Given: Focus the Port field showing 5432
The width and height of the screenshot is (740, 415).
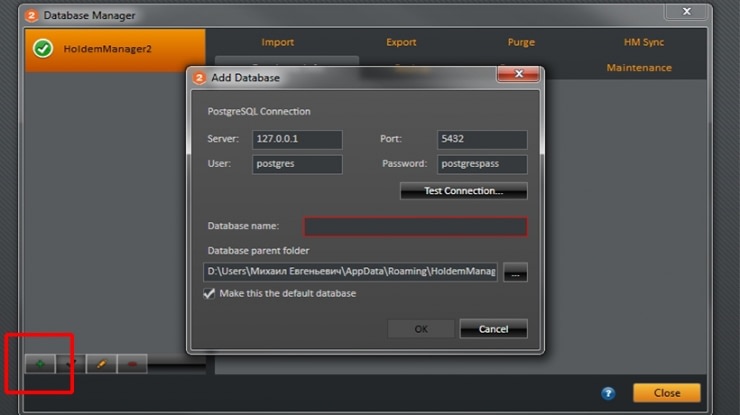Looking at the screenshot, I should [482, 139].
